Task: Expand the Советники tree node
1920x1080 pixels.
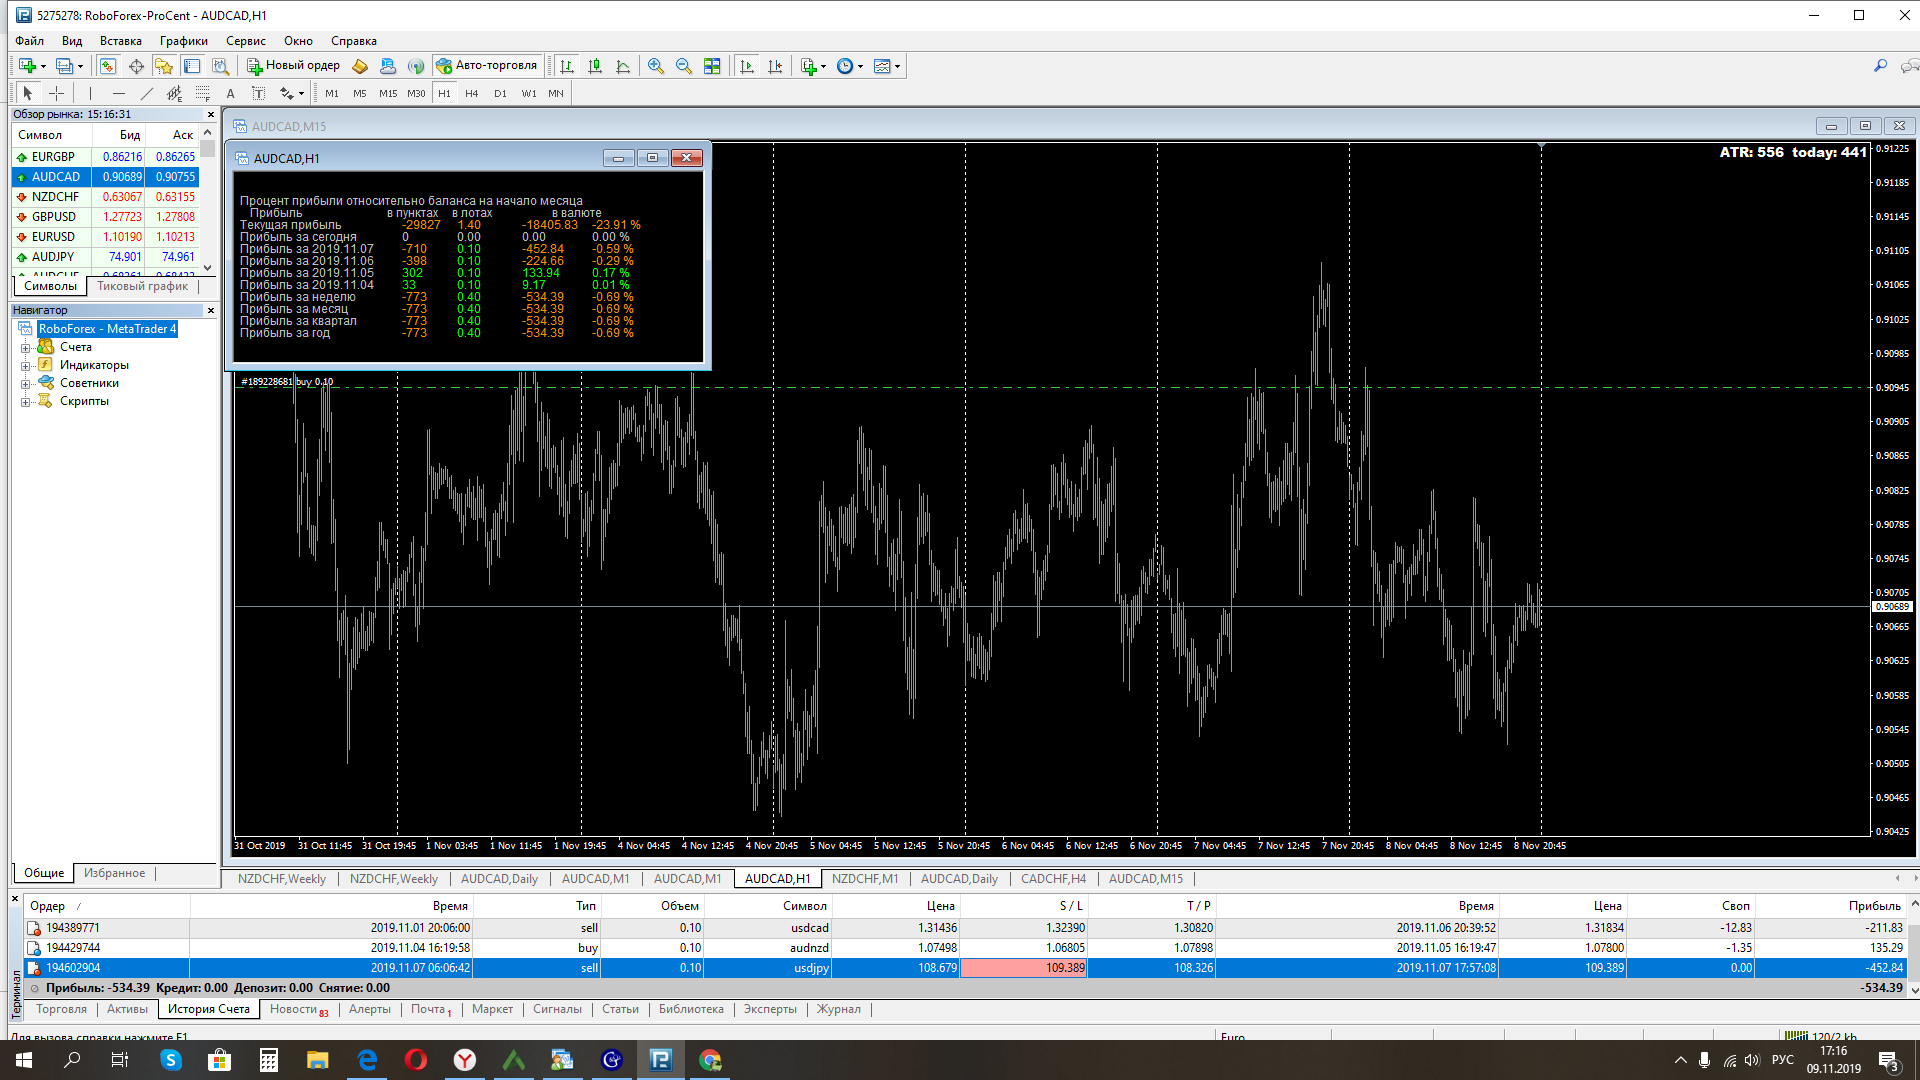Action: point(25,384)
